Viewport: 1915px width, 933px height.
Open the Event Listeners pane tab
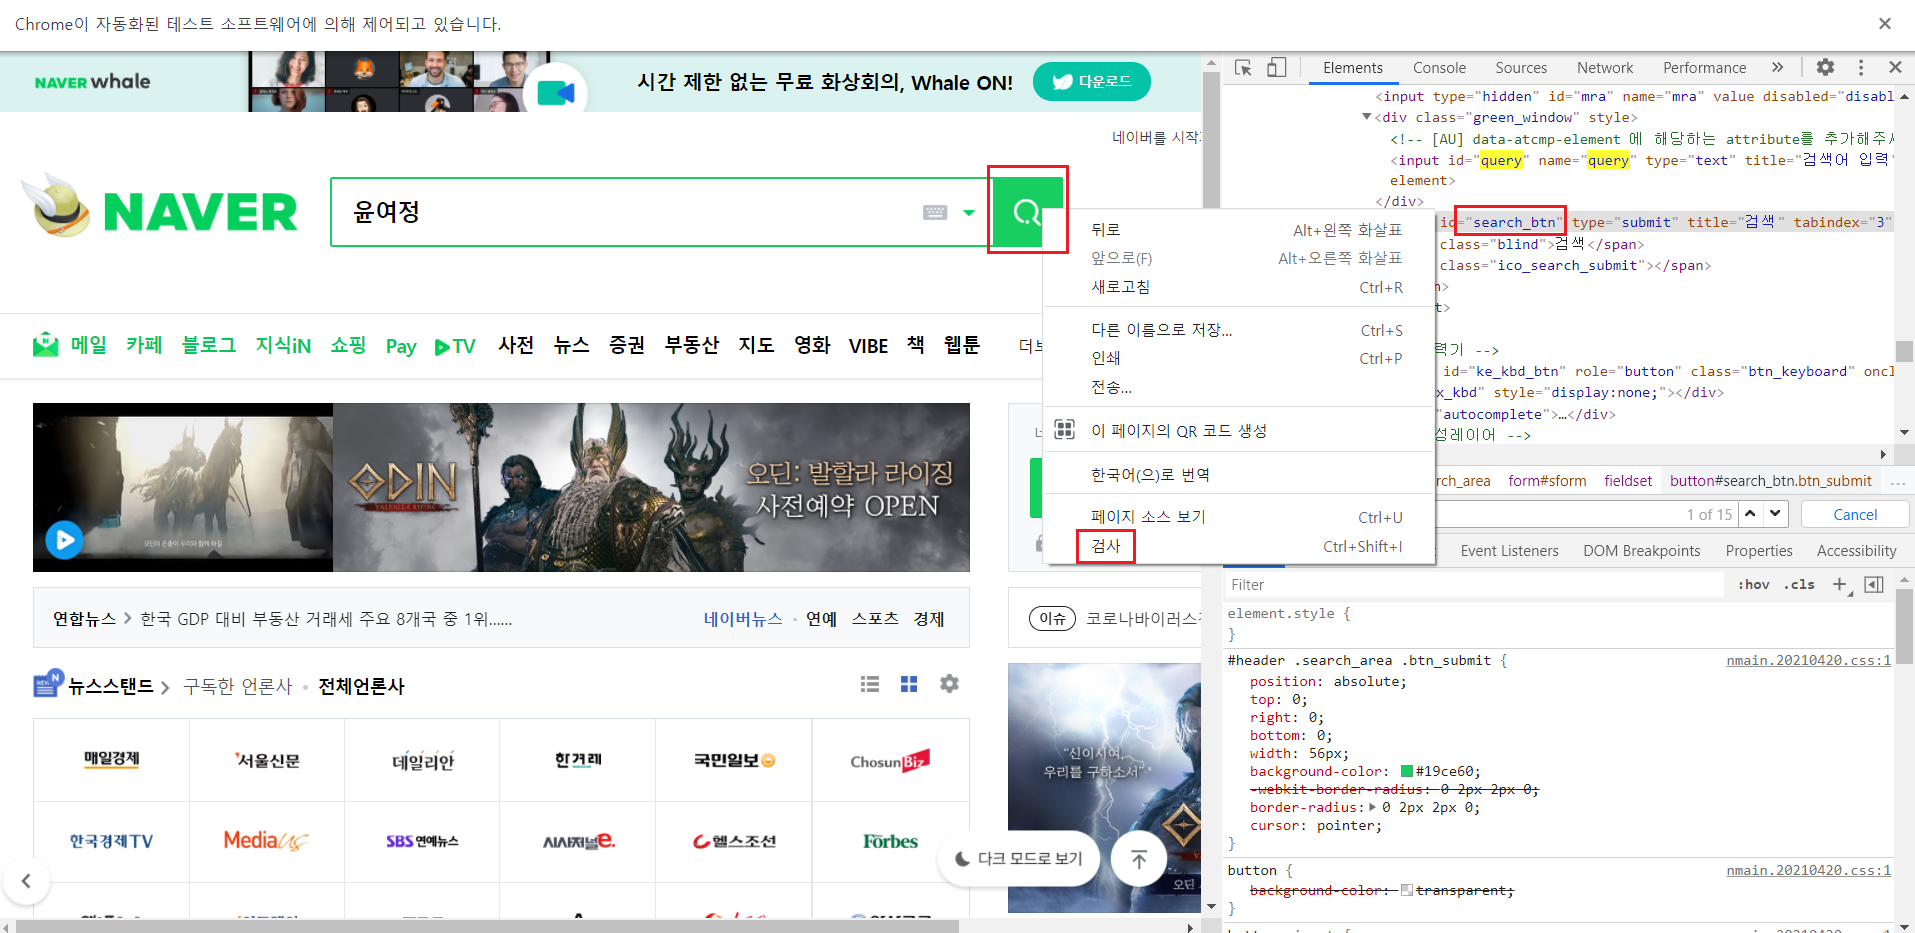(1509, 551)
